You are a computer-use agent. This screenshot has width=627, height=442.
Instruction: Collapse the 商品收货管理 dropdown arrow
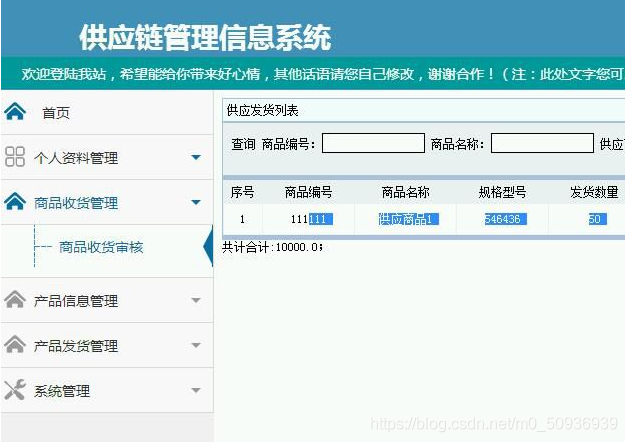[196, 202]
